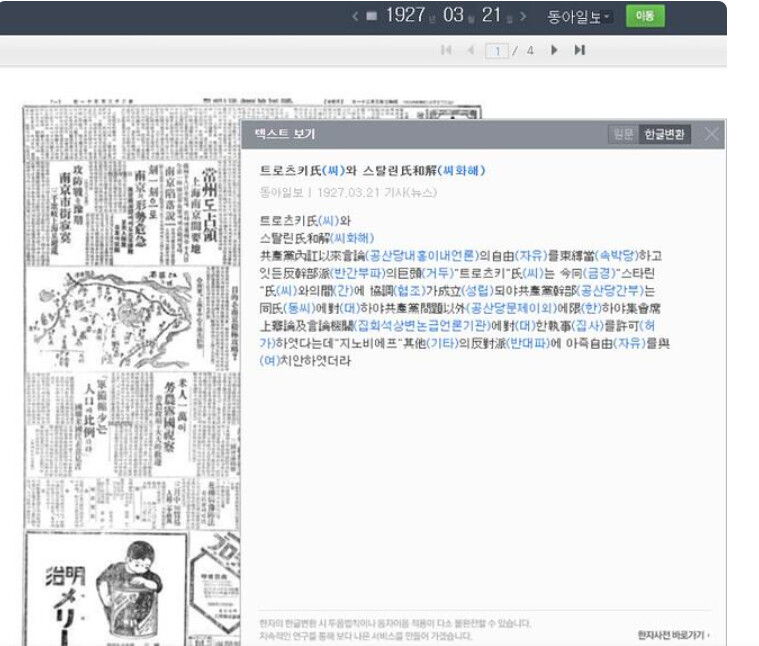This screenshot has height=646, width=759.
Task: Go to previous date arrow
Action: pos(356,16)
